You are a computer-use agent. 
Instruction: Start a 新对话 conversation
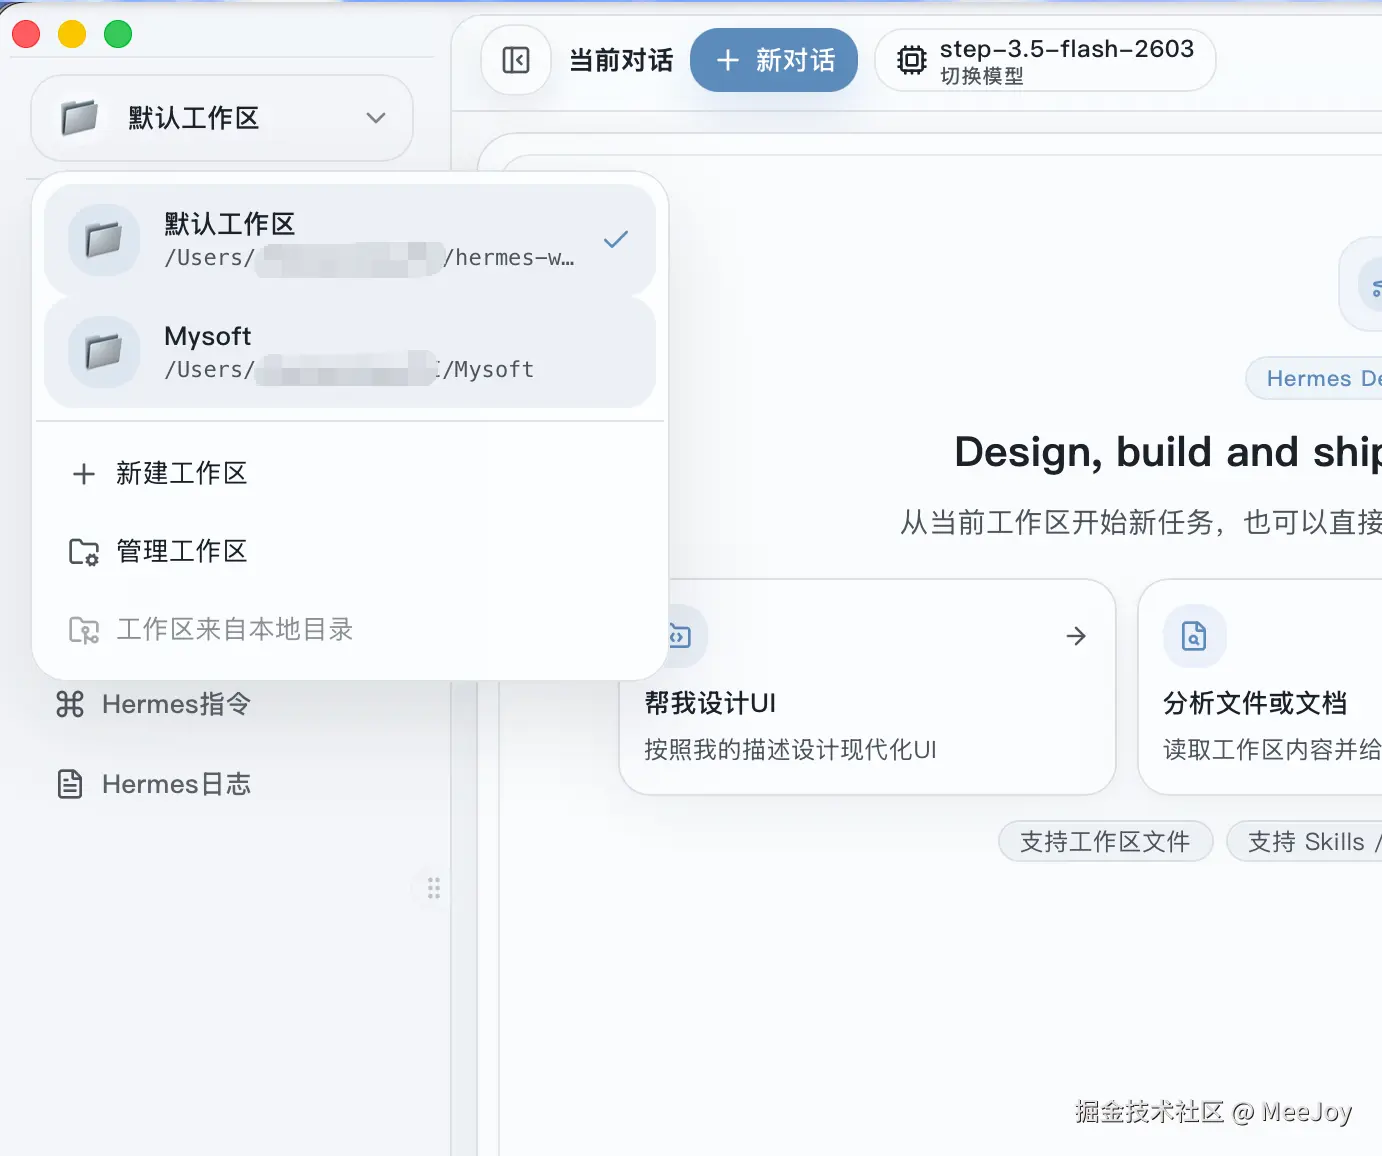[x=774, y=60]
